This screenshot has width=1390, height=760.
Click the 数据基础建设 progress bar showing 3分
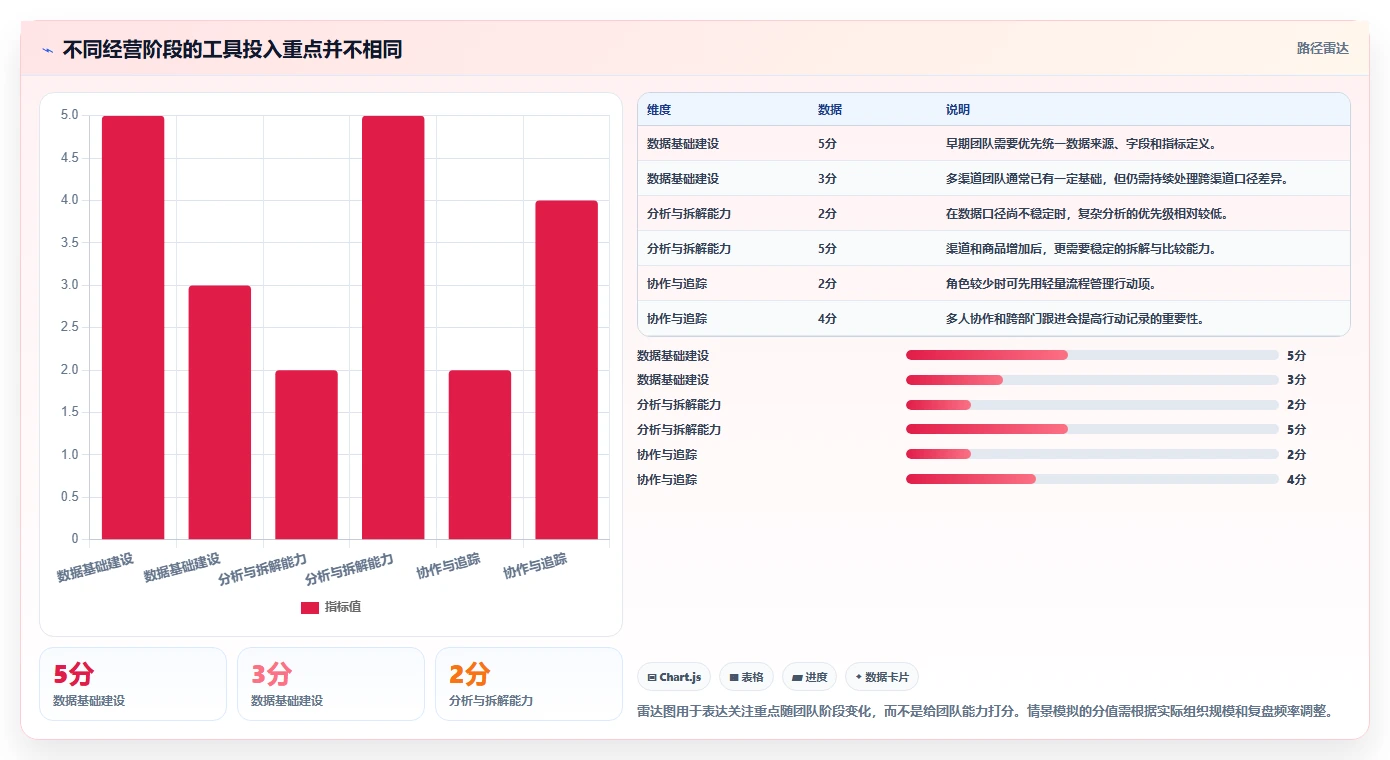coord(1092,380)
